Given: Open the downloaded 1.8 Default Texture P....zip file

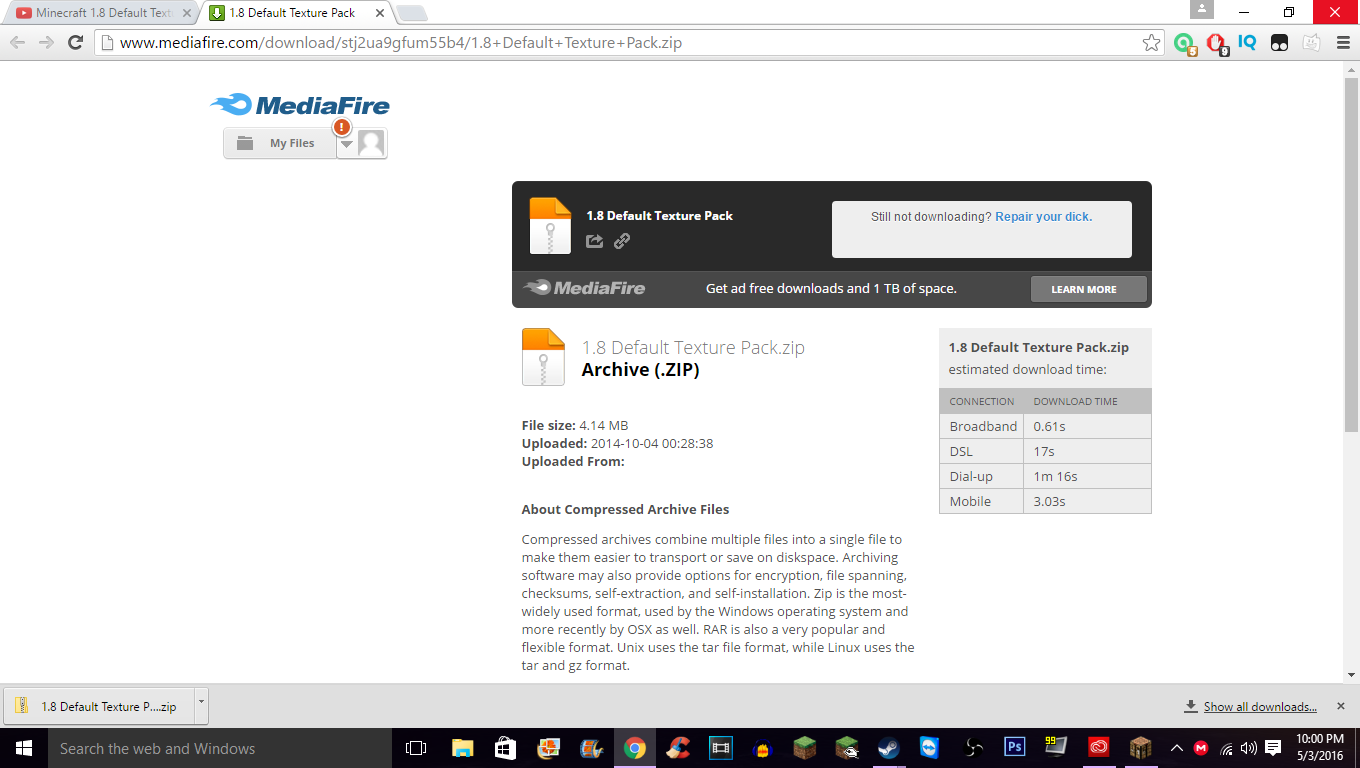Looking at the screenshot, I should click(x=100, y=706).
